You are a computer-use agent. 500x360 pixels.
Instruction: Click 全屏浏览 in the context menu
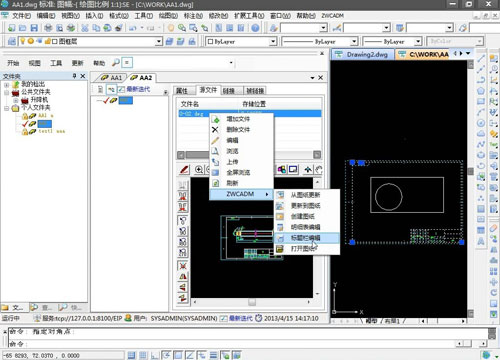242,172
